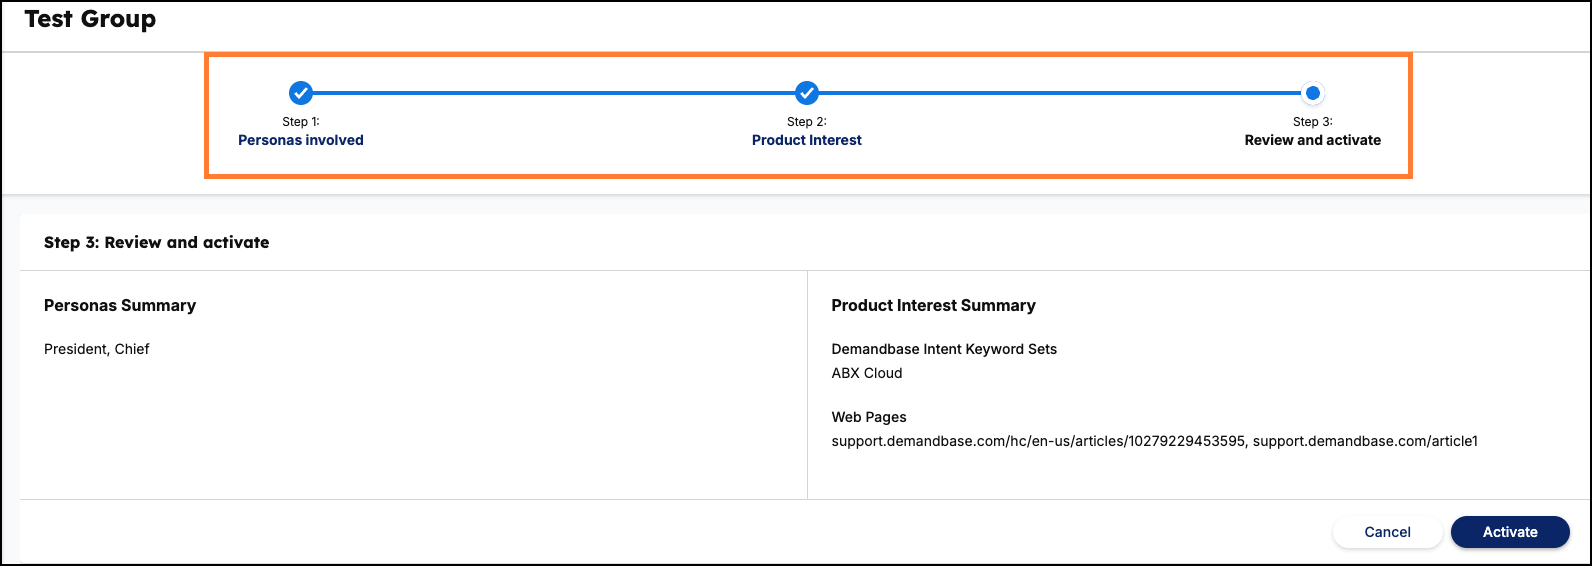Click the support.demandbase.com/article1 URL
Screen dimensions: 1592x566
click(1365, 441)
